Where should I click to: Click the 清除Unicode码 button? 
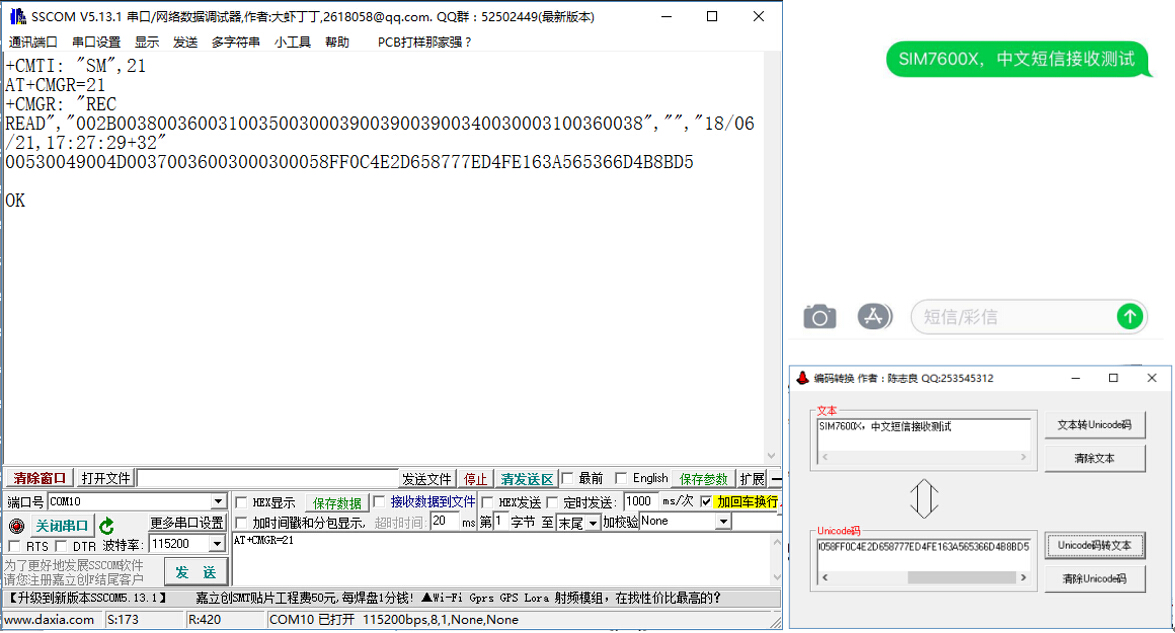click(1094, 578)
